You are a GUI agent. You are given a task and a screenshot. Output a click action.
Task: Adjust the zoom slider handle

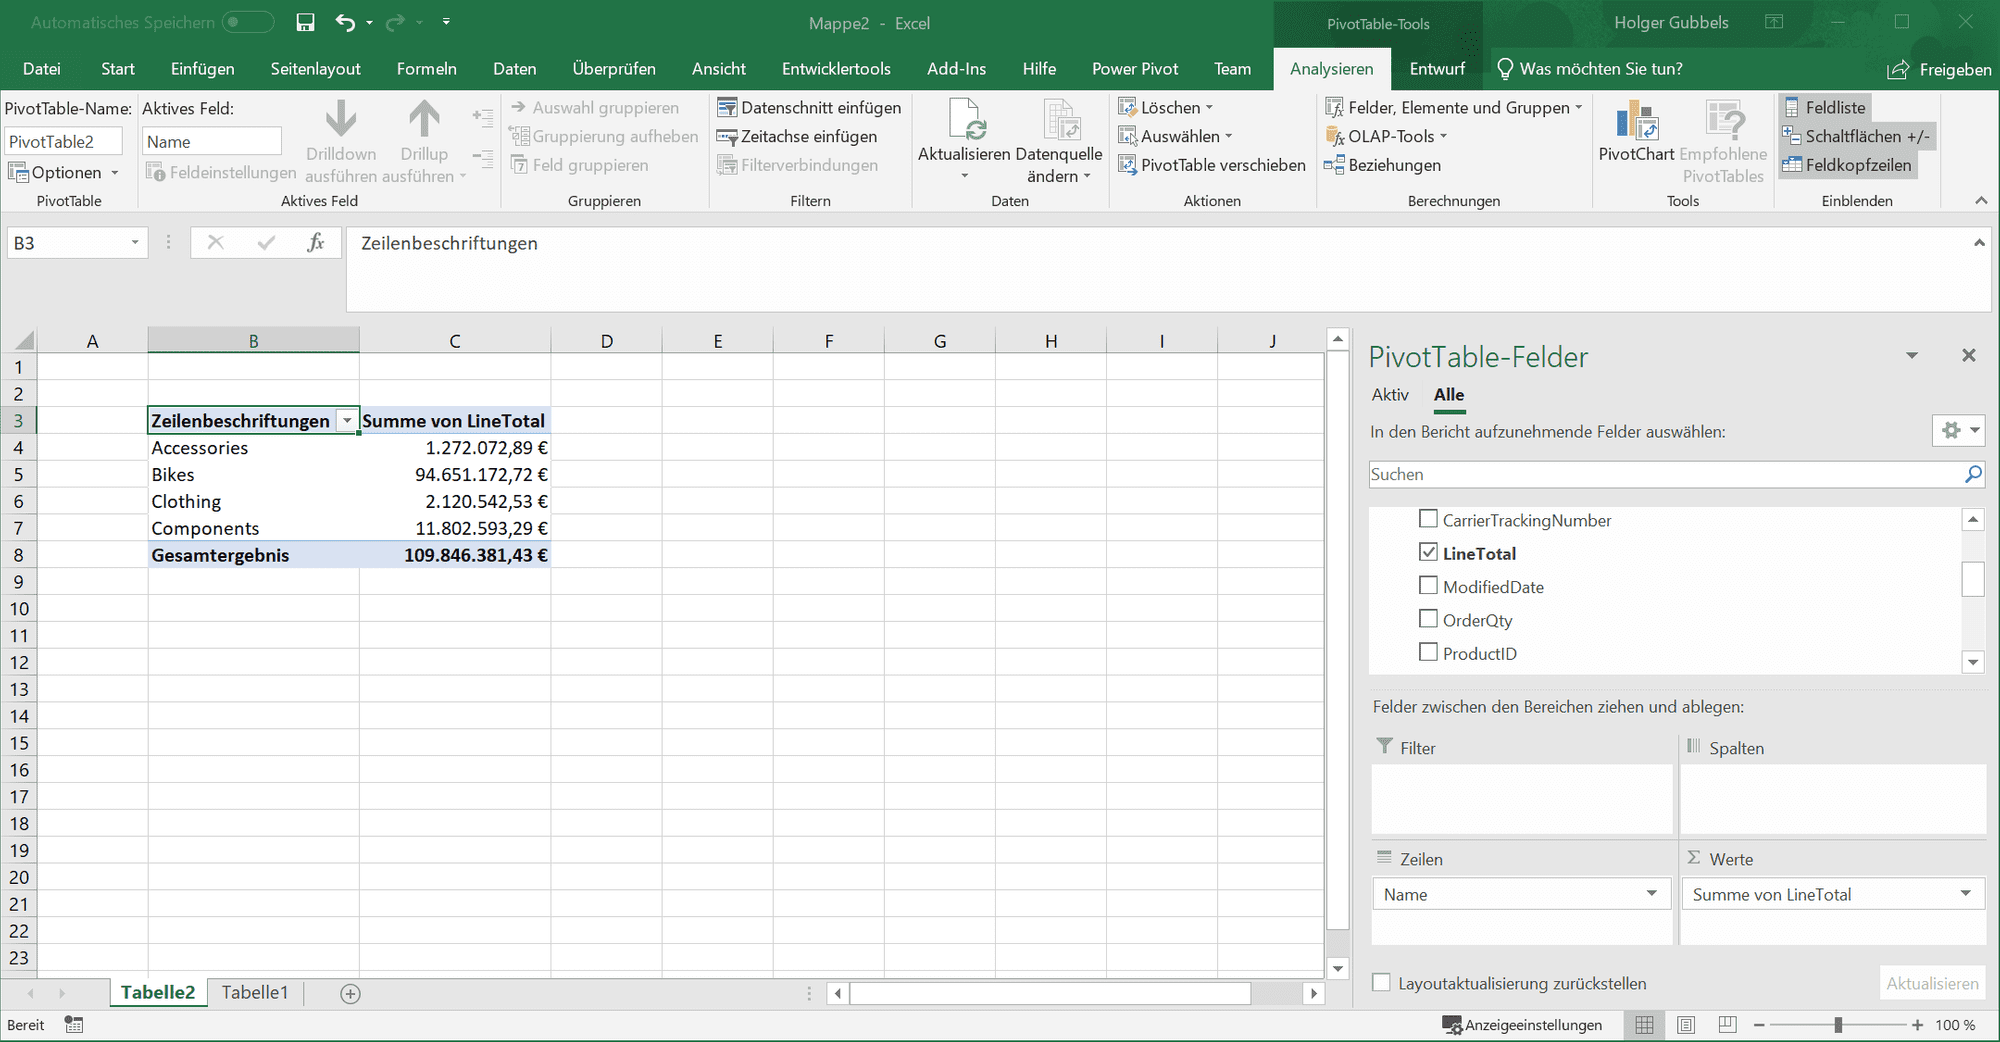[x=1838, y=1025]
